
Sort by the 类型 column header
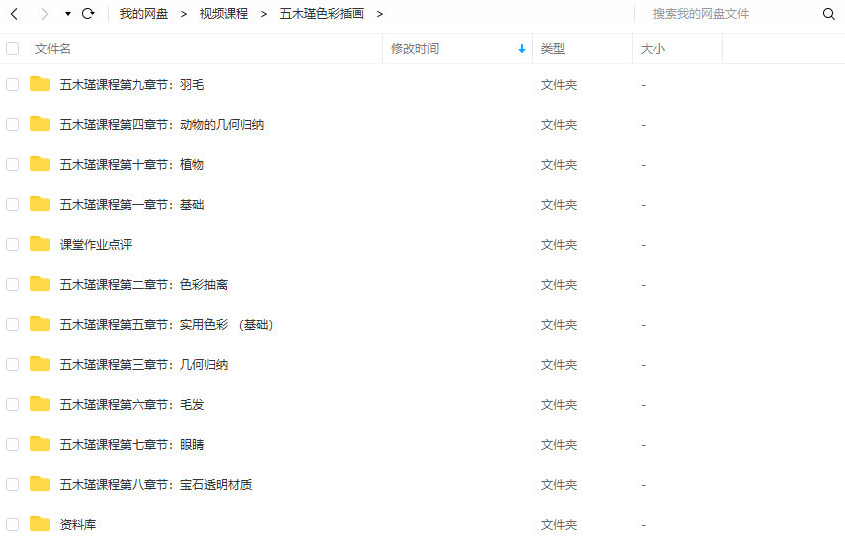(553, 48)
